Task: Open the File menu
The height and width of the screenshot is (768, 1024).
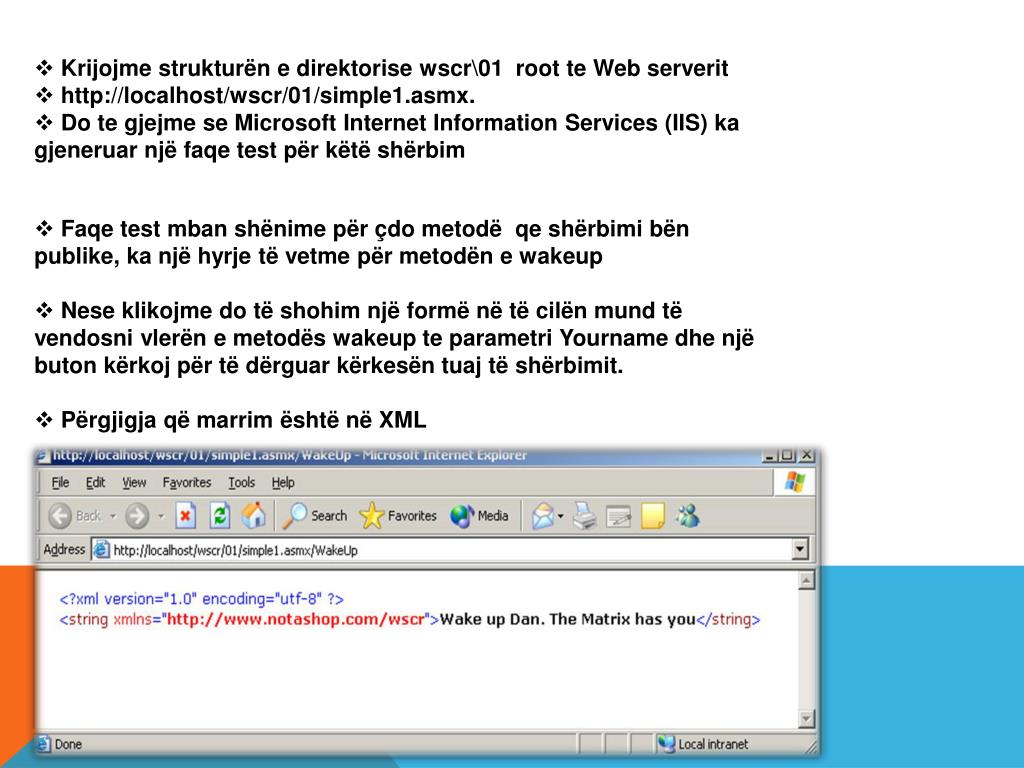Action: (60, 483)
